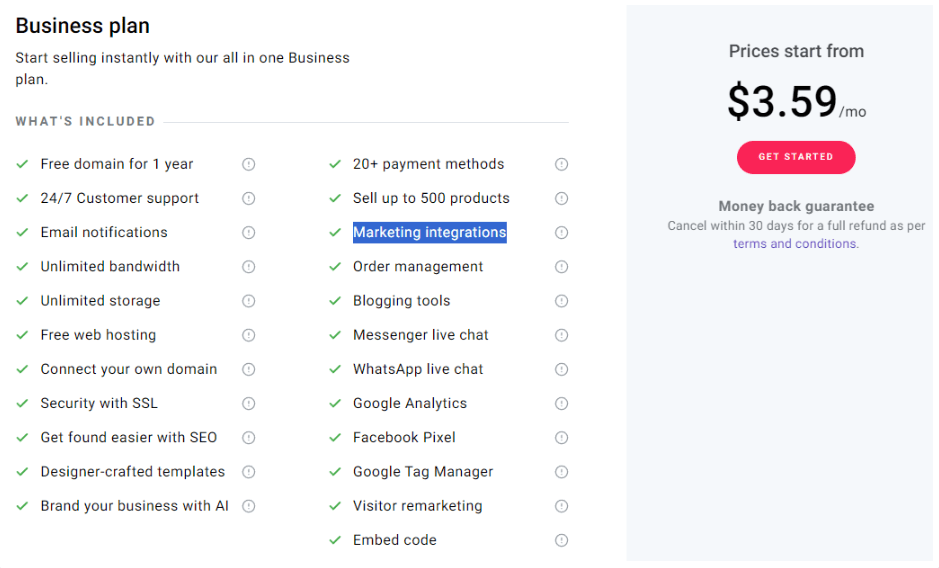939x568 pixels.
Task: Show info for Google Analytics feature
Action: coord(561,403)
